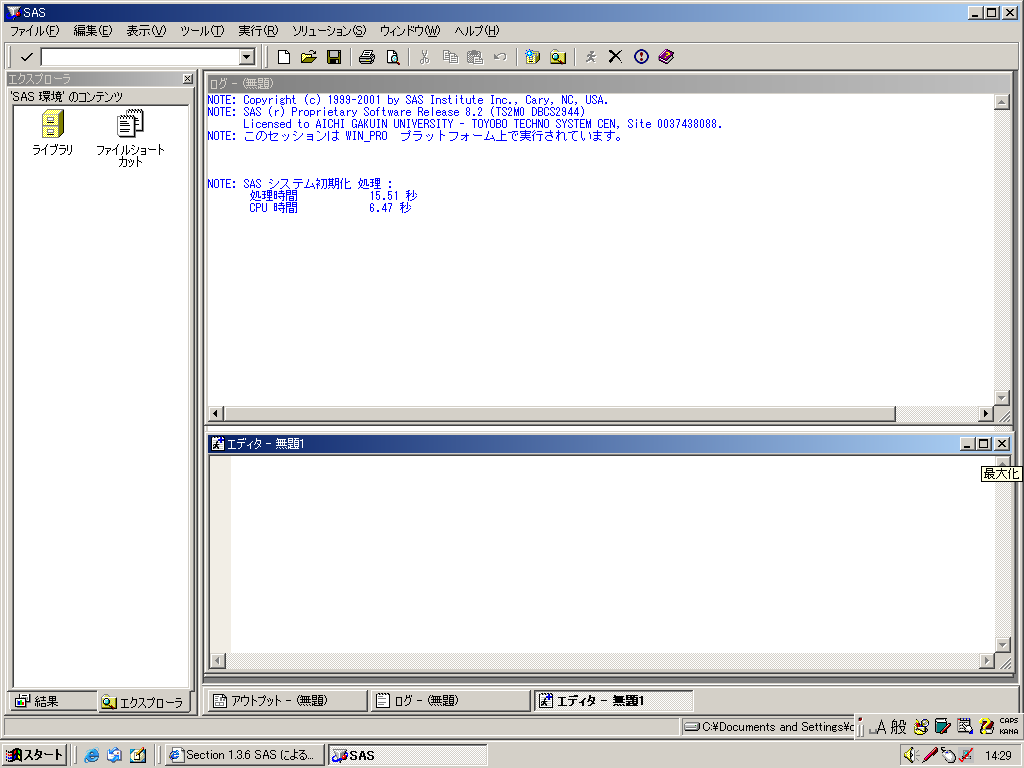
Task: Open Print Preview from the toolbar
Action: tap(392, 57)
